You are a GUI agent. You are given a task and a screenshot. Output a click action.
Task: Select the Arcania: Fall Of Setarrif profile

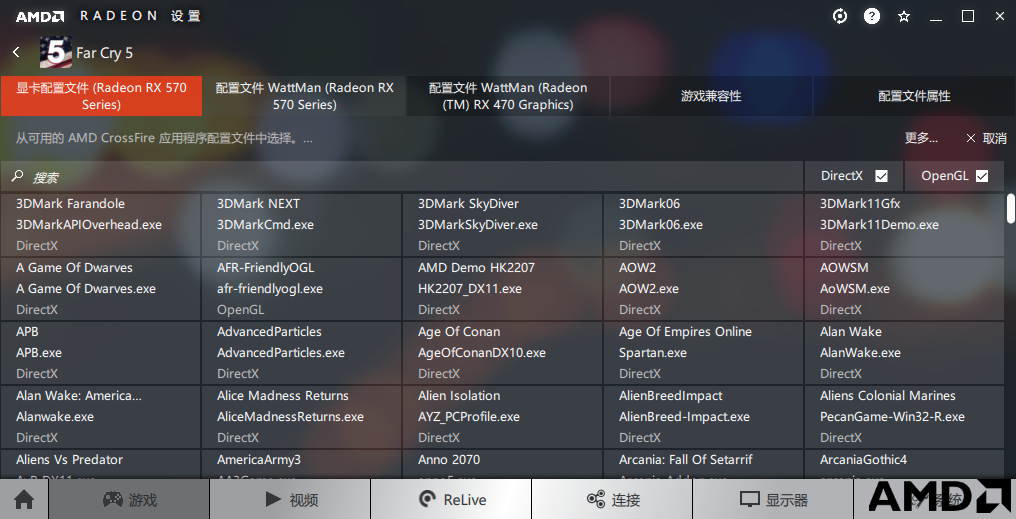(703, 465)
